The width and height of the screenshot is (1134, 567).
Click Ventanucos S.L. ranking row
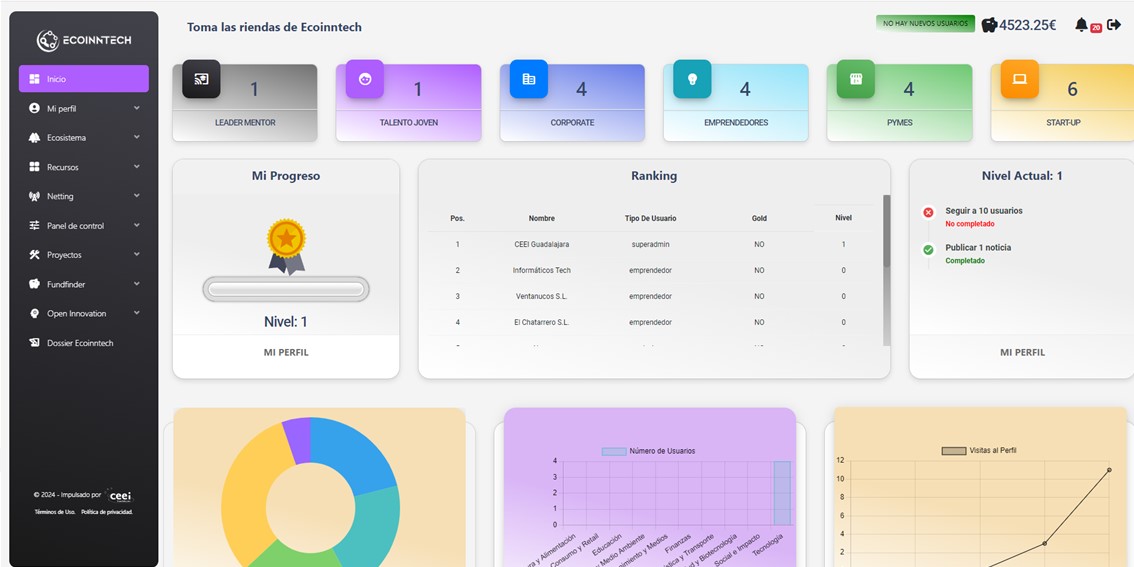[x=651, y=297]
